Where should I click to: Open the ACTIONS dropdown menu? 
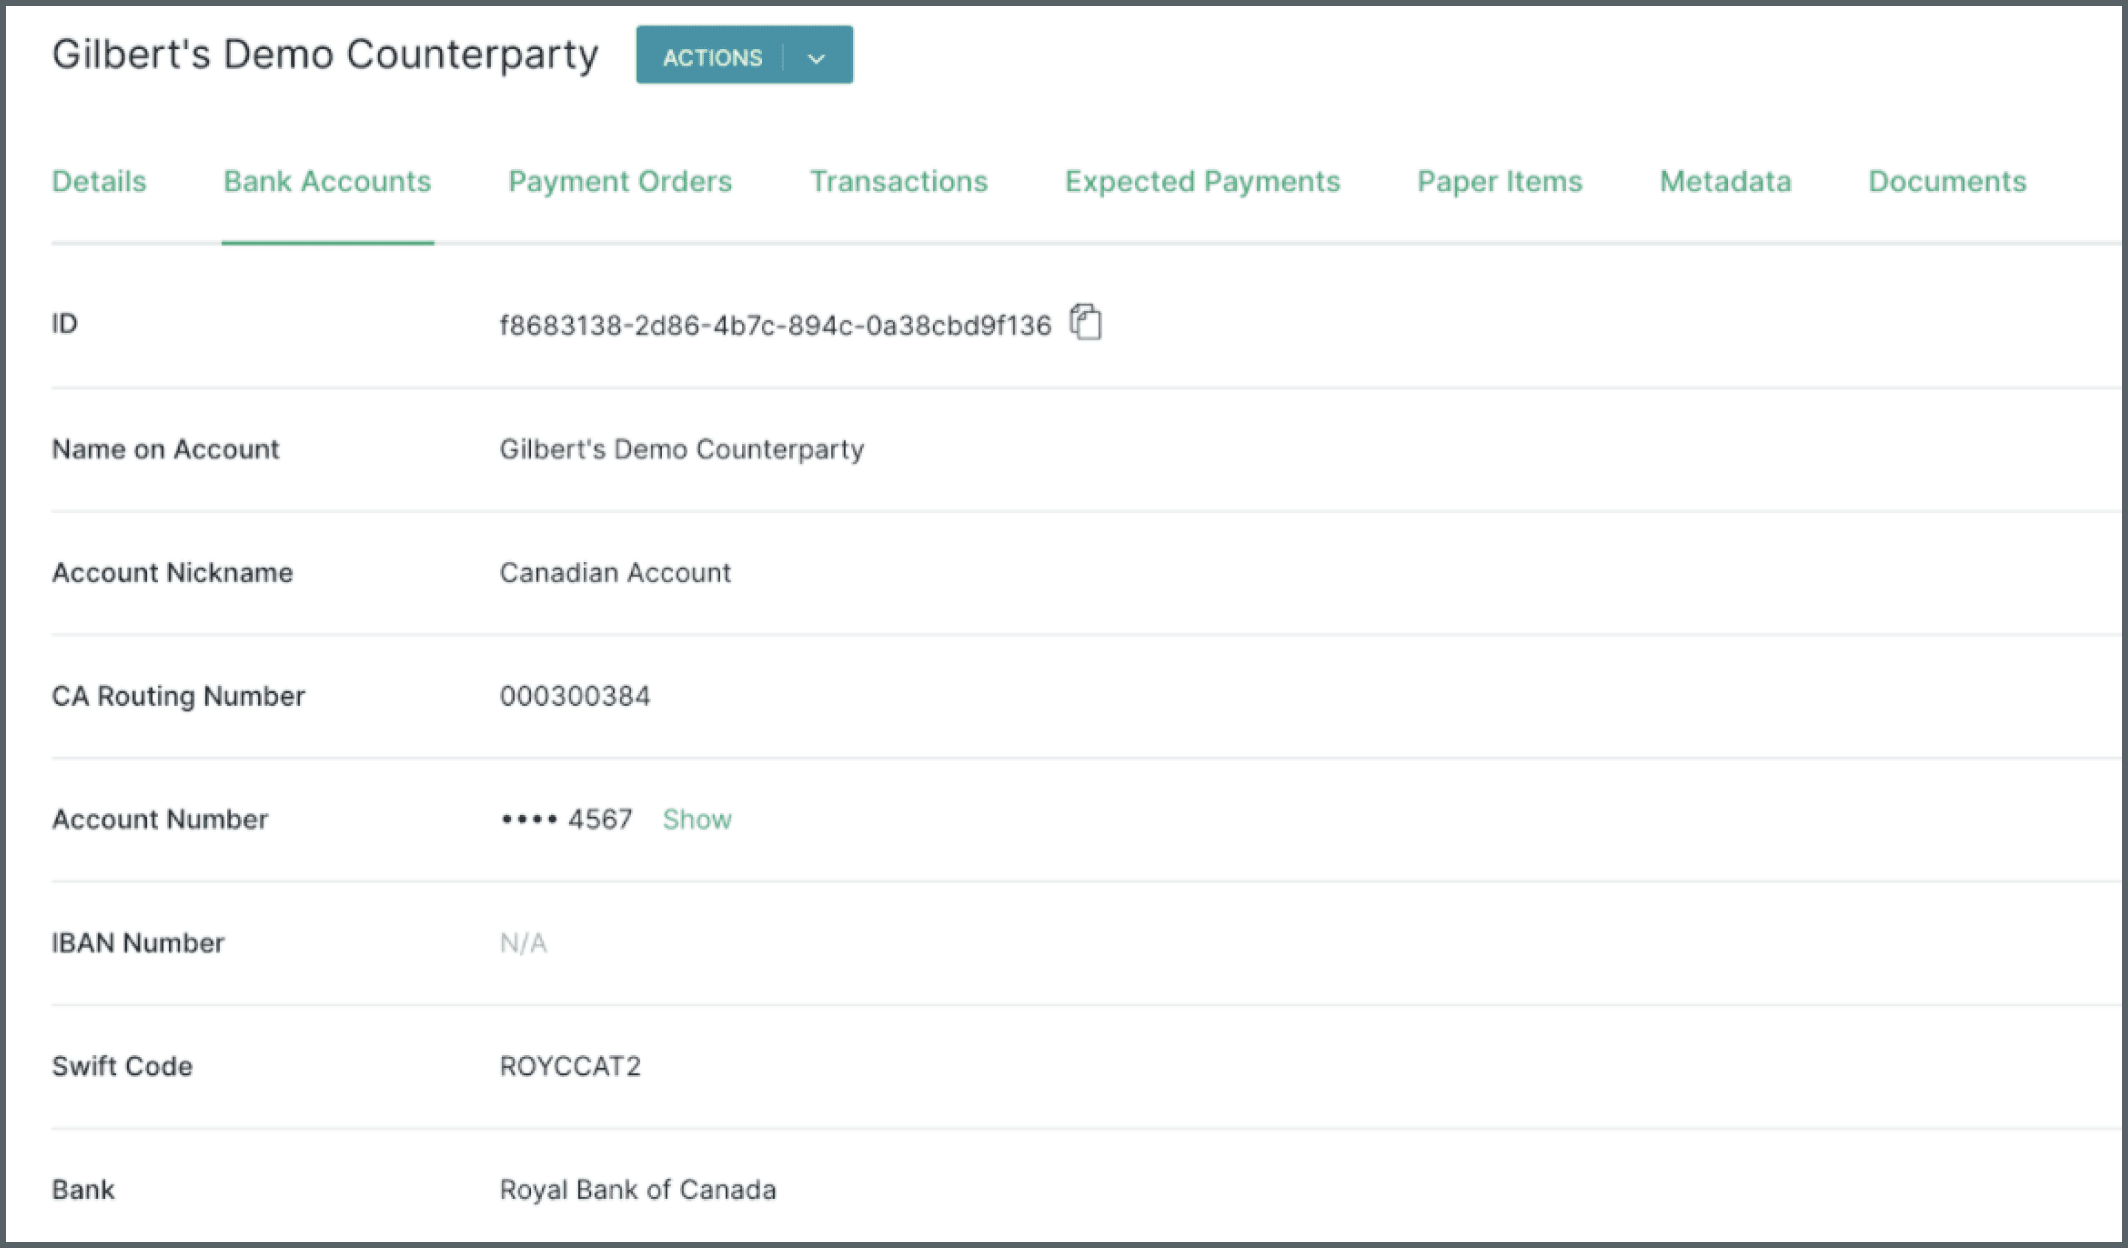817,56
